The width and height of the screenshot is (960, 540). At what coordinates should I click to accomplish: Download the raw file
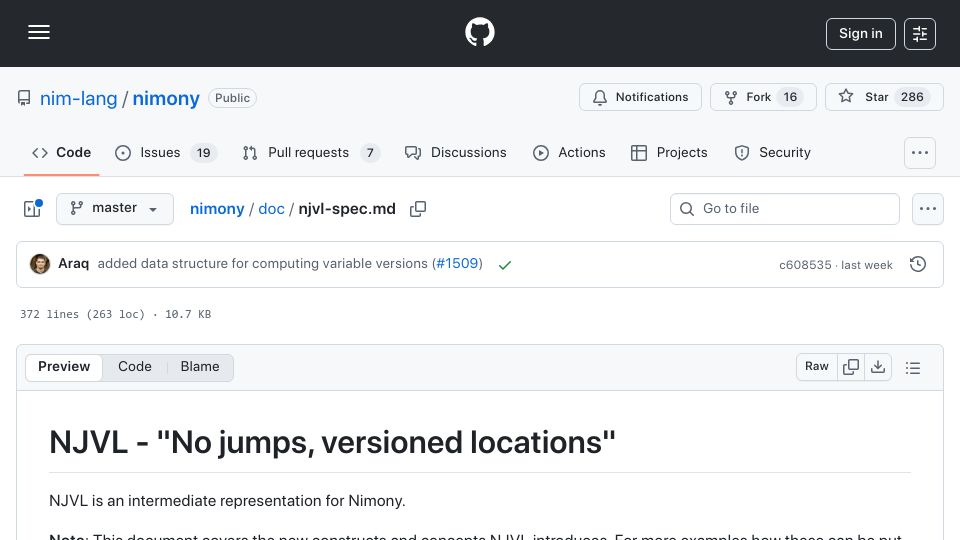pos(878,367)
